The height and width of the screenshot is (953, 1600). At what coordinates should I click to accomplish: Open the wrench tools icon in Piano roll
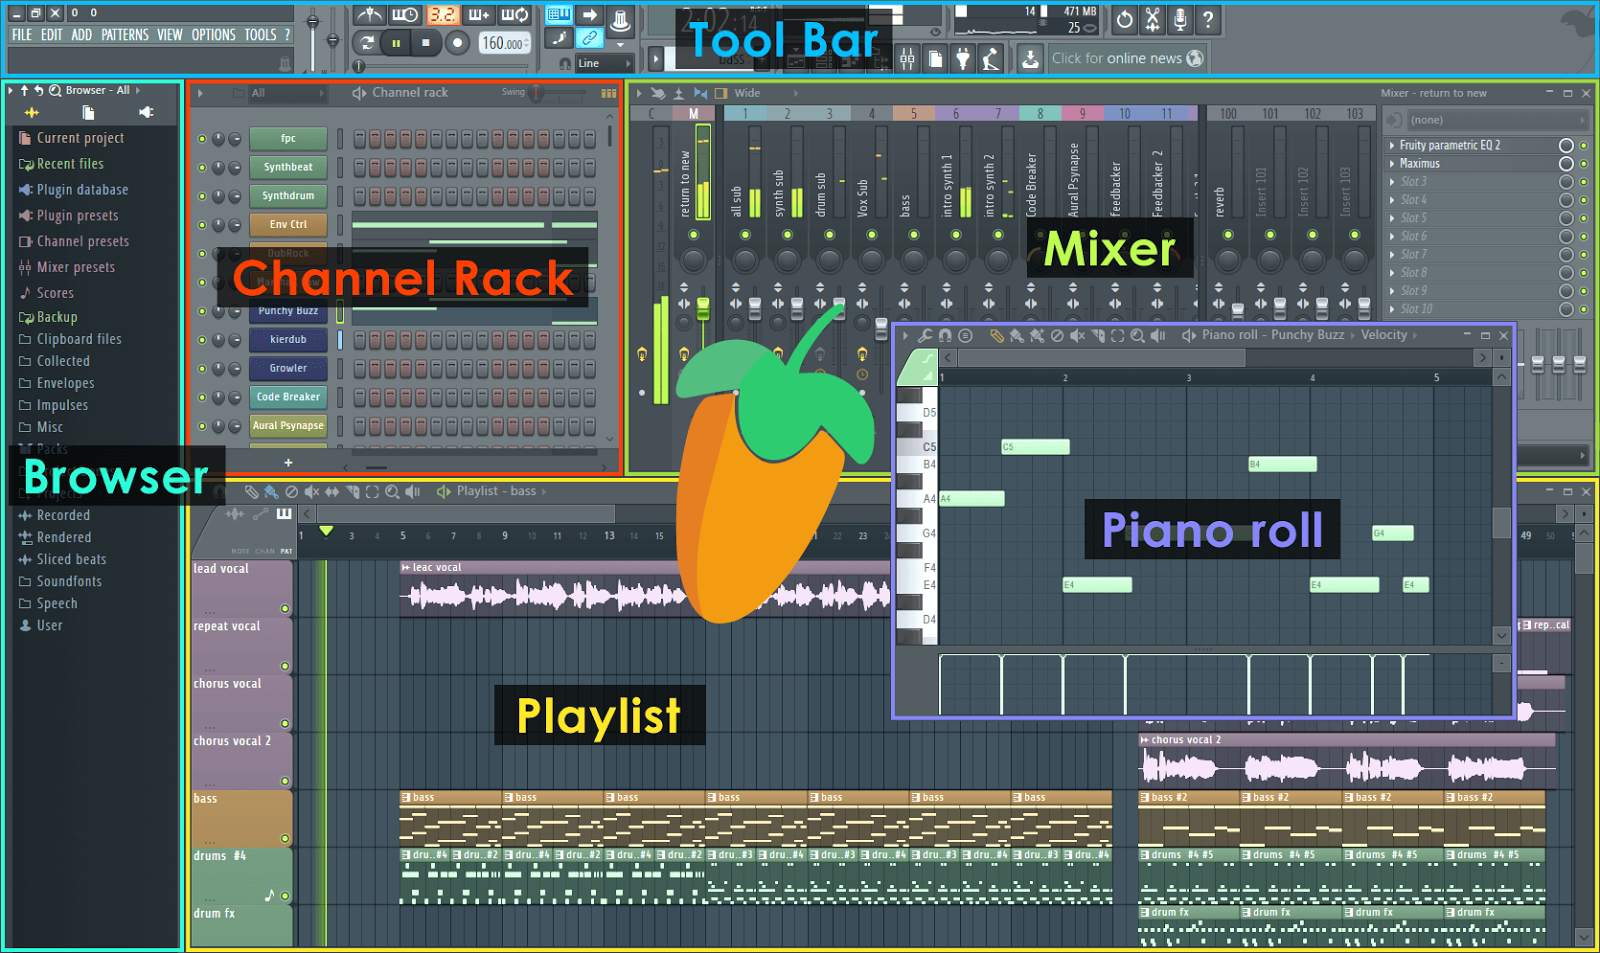(x=925, y=336)
